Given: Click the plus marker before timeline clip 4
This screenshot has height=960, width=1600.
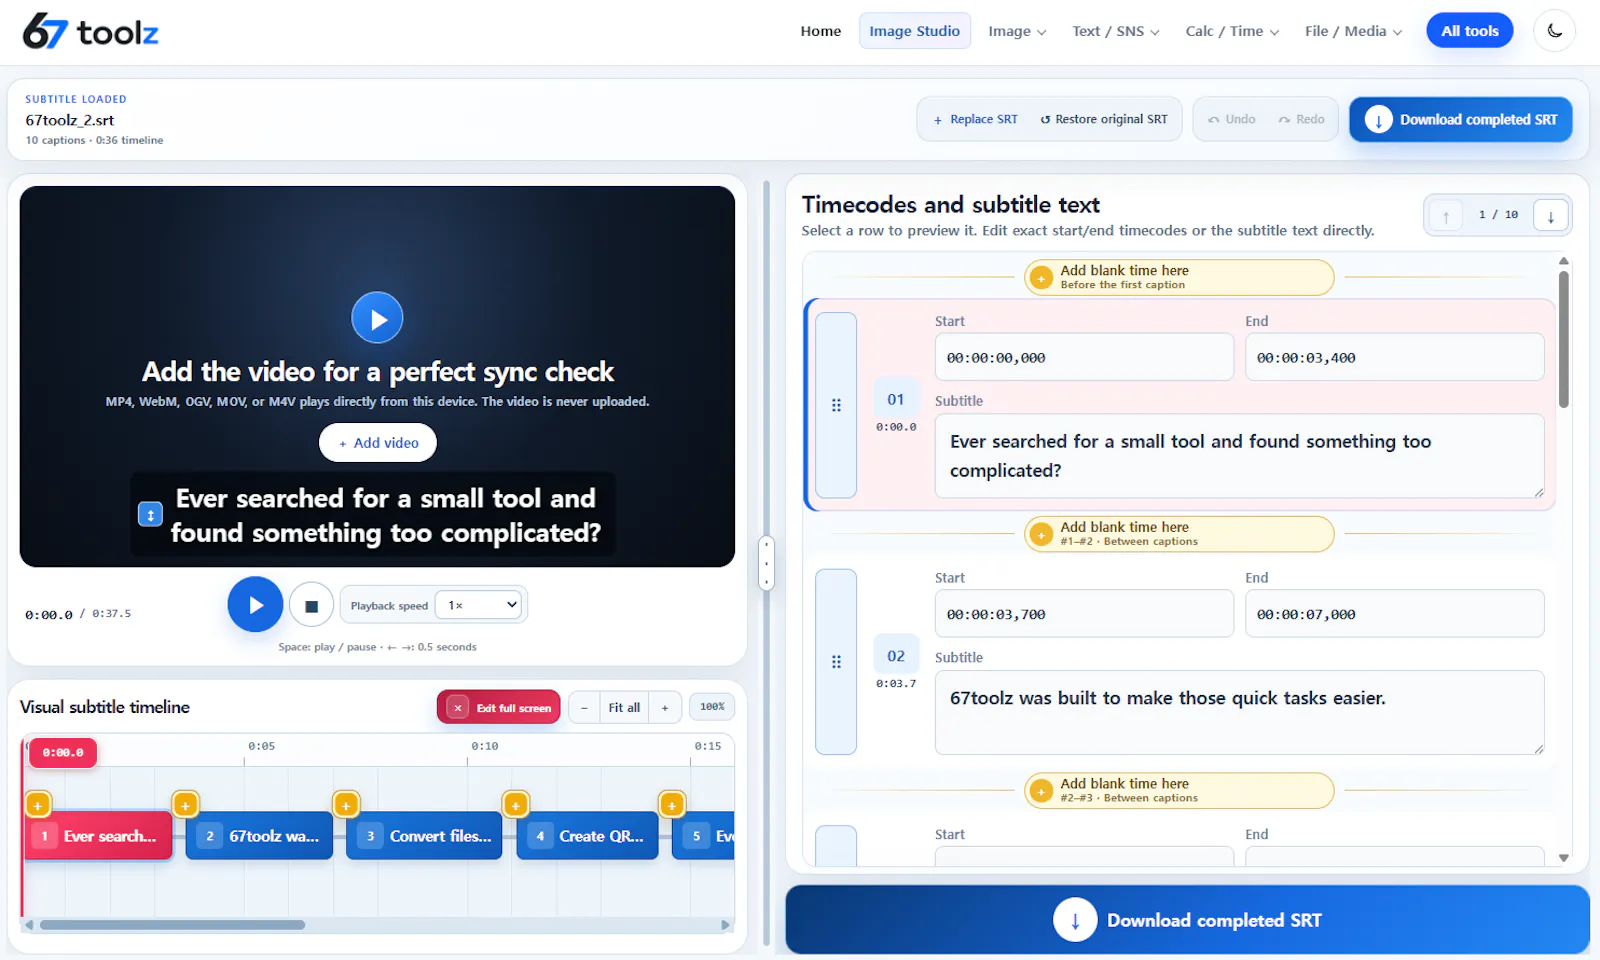Looking at the screenshot, I should tap(515, 805).
